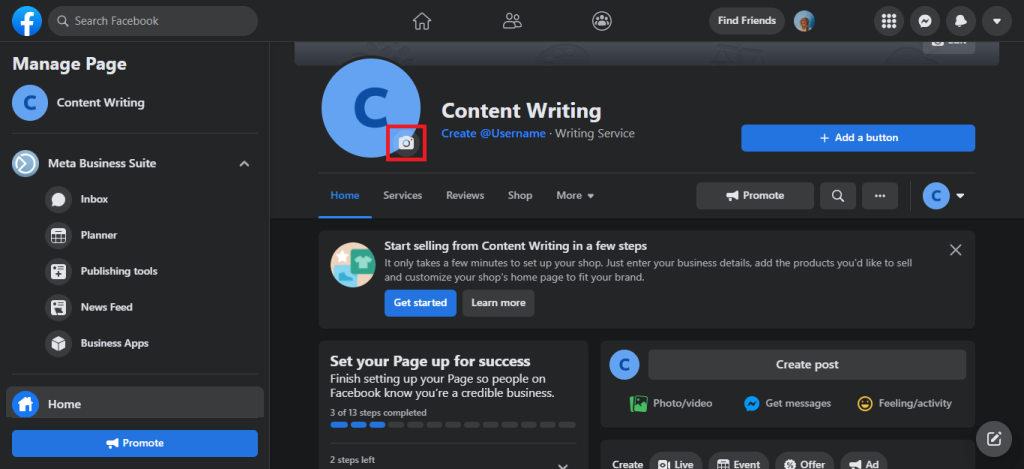Open Messenger from top bar
The width and height of the screenshot is (1024, 469).
925,21
